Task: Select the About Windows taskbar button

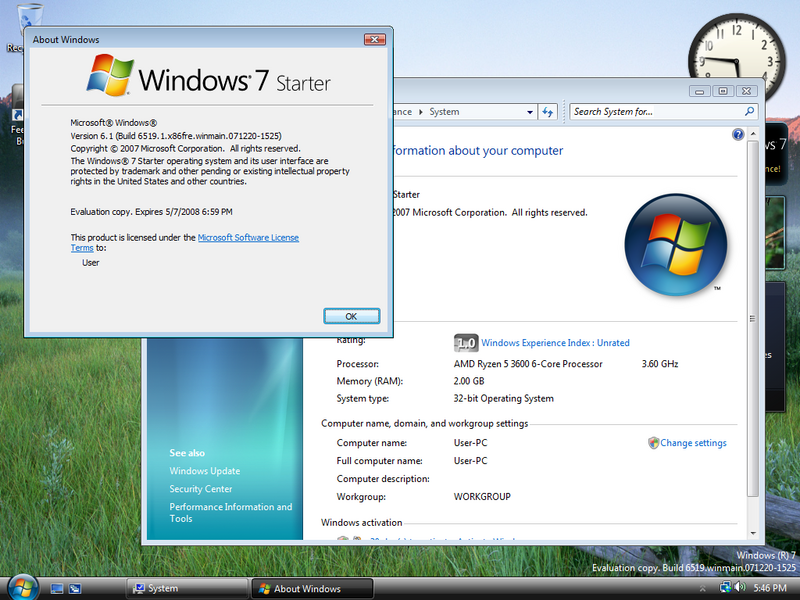Action: [312, 588]
